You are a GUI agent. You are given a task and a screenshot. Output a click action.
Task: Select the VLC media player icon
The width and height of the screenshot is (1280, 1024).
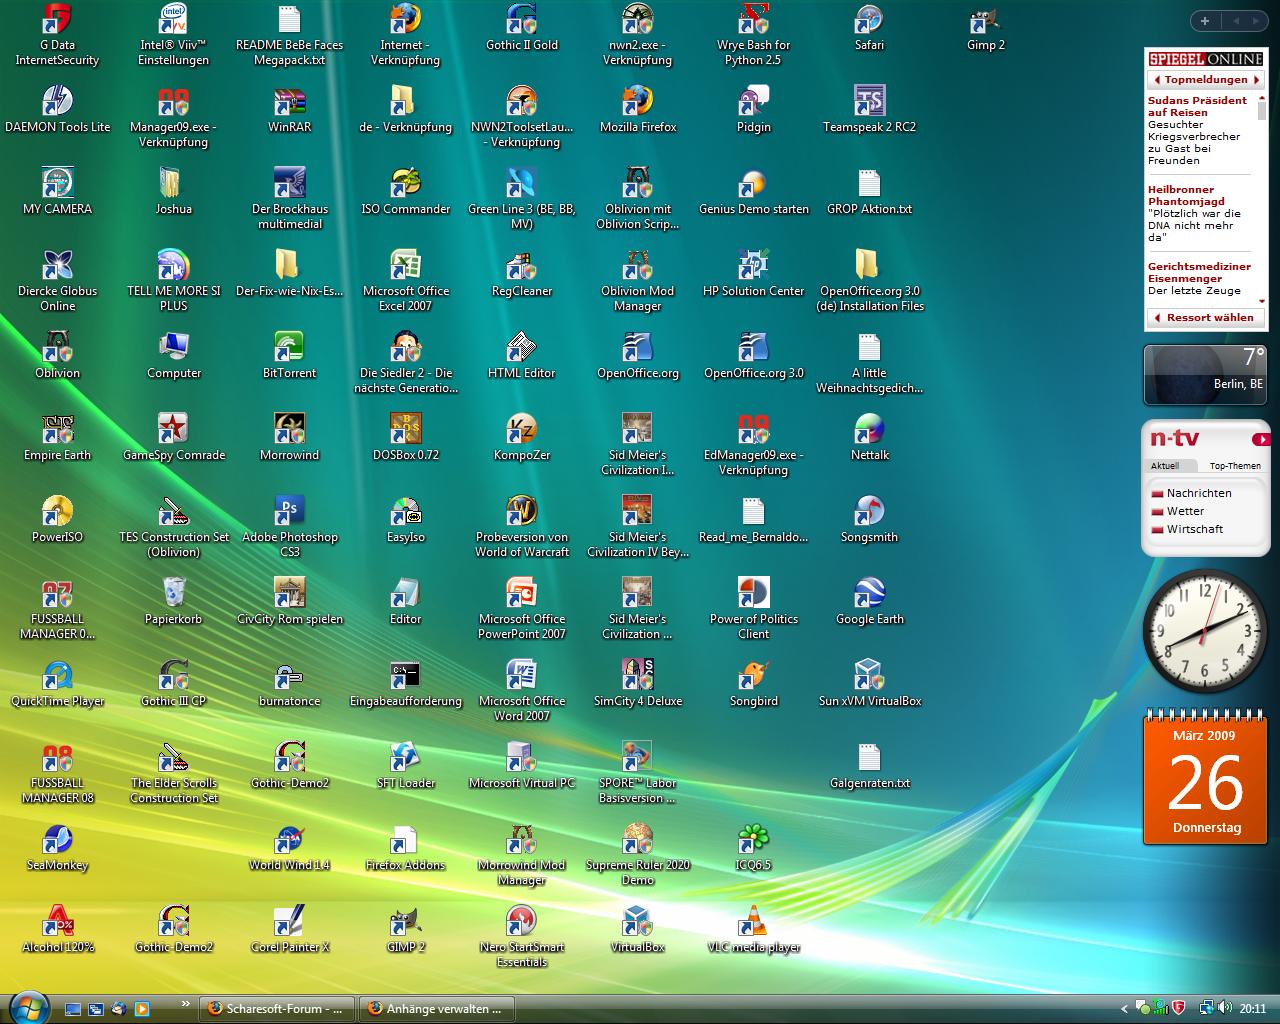click(753, 922)
